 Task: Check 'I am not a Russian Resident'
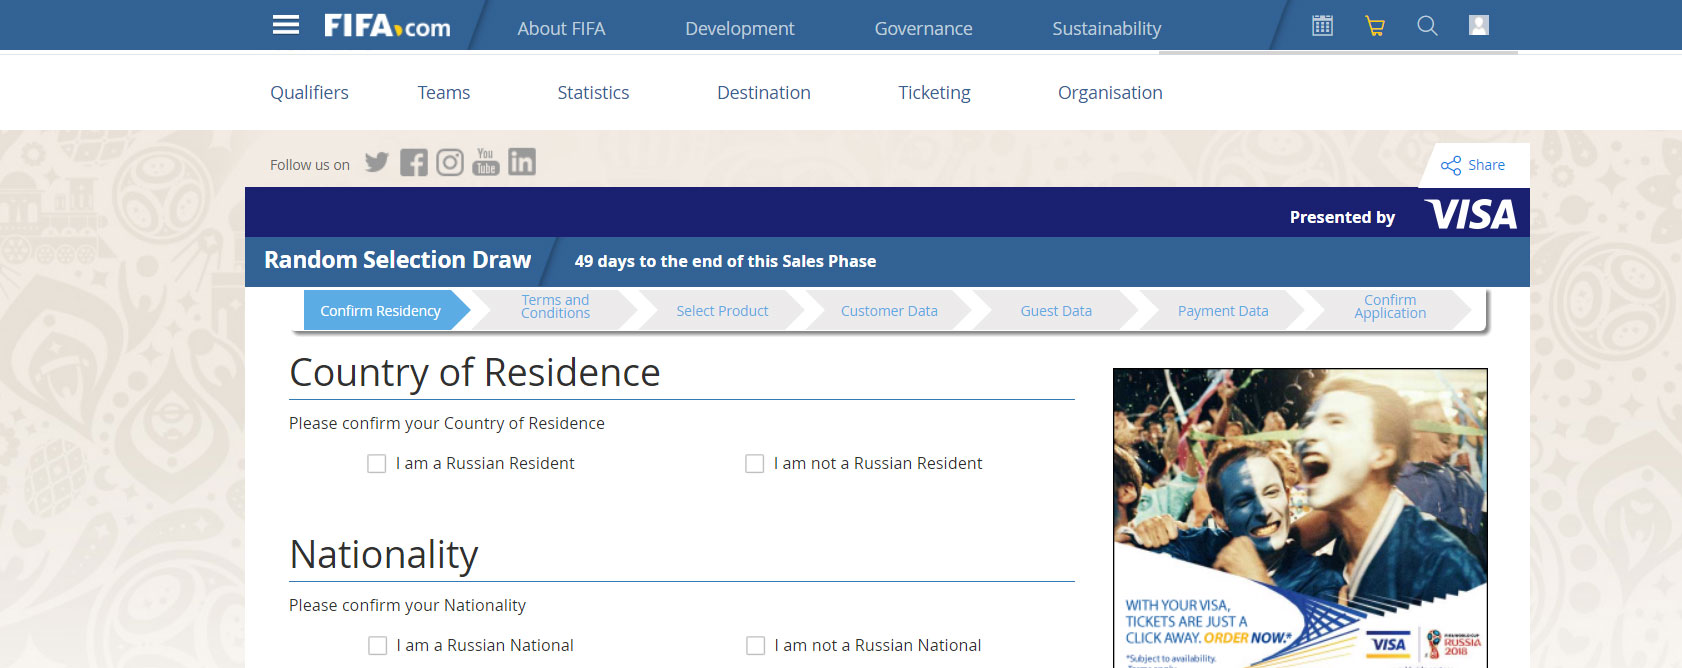[x=755, y=464]
